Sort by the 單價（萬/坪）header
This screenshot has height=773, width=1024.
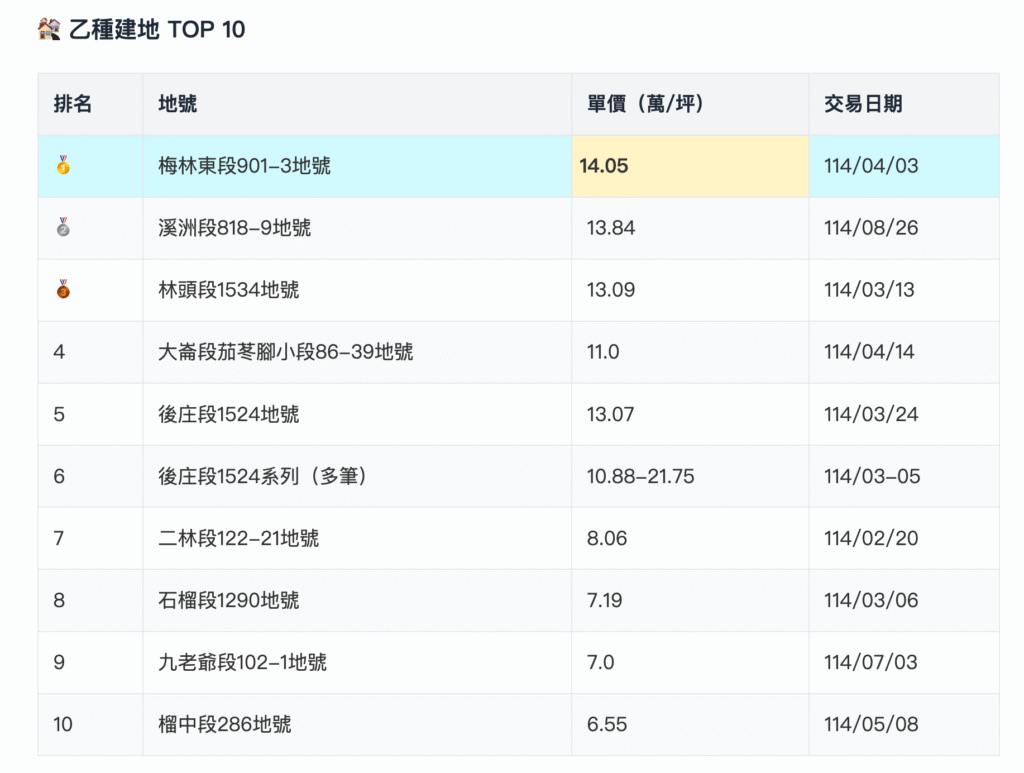point(645,103)
